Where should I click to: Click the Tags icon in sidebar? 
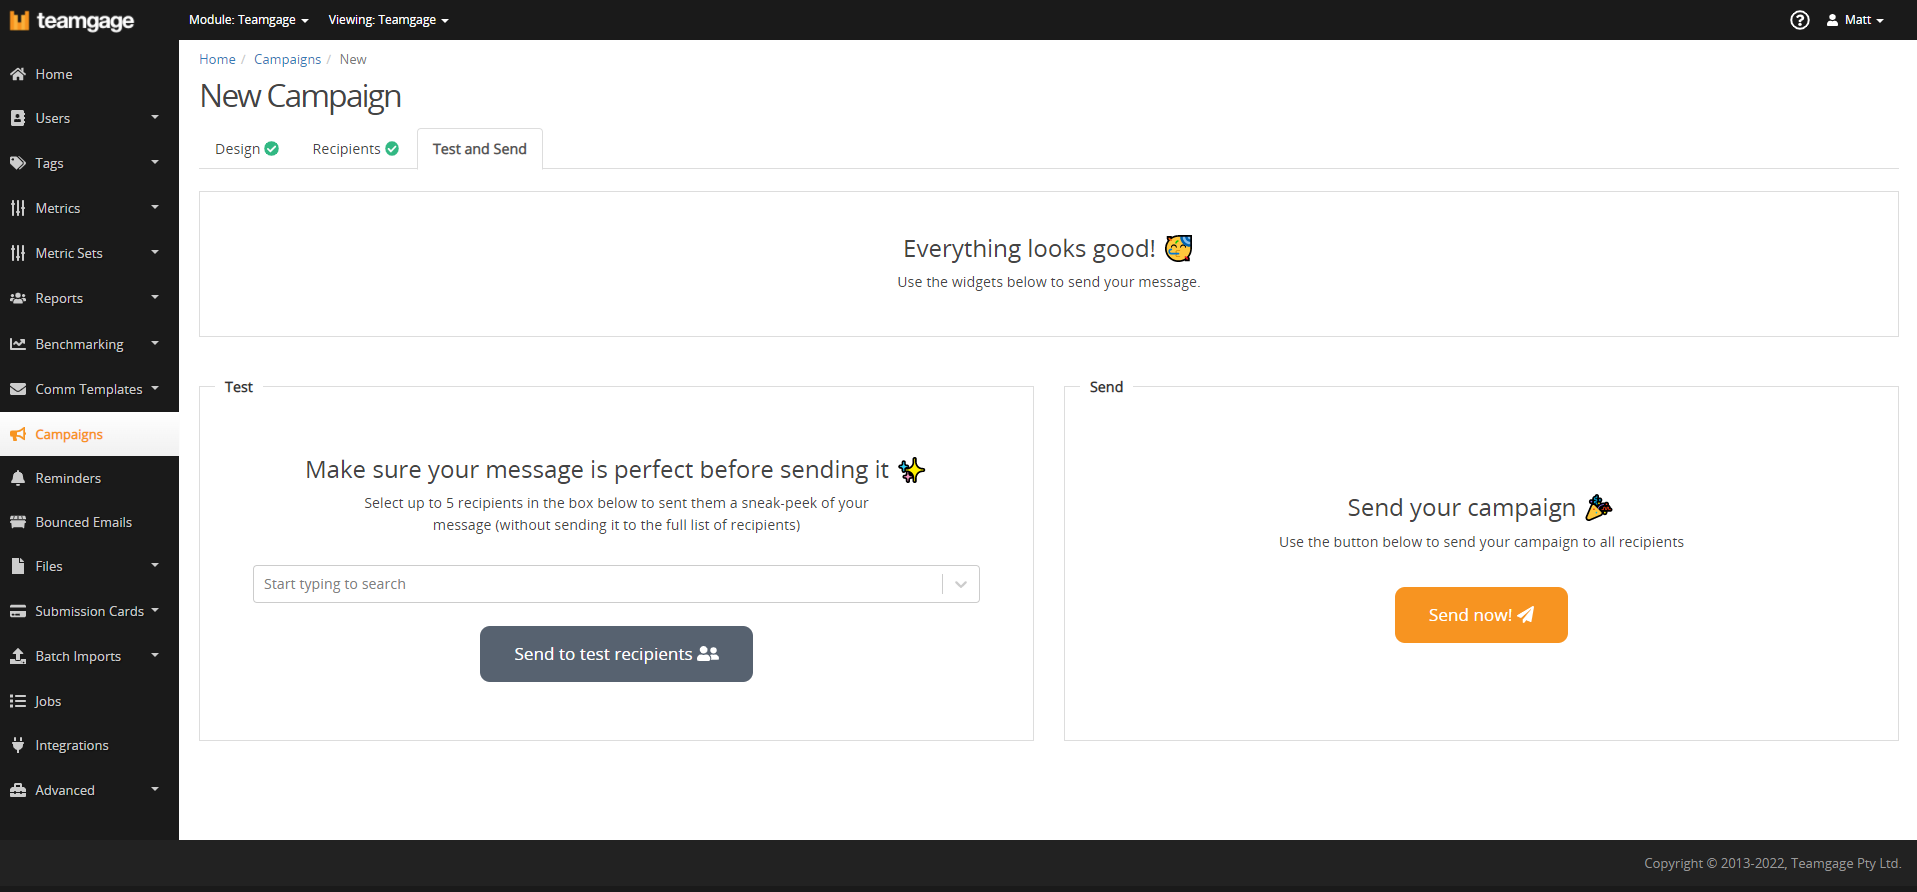(18, 163)
